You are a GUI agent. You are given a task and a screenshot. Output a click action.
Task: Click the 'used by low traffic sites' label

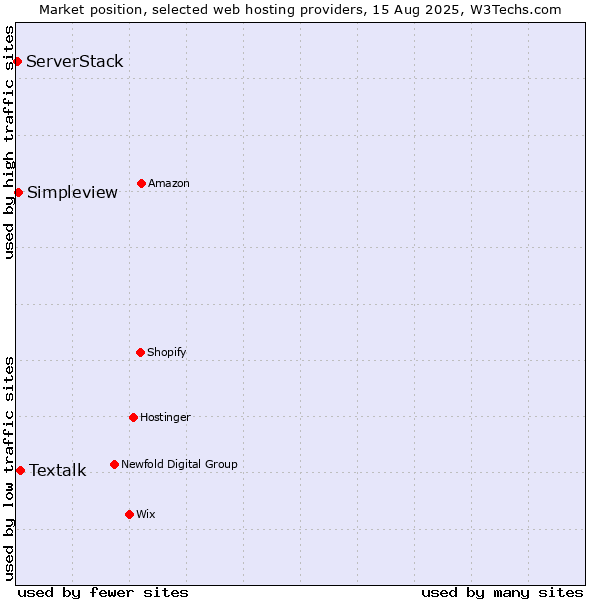coord(8,469)
